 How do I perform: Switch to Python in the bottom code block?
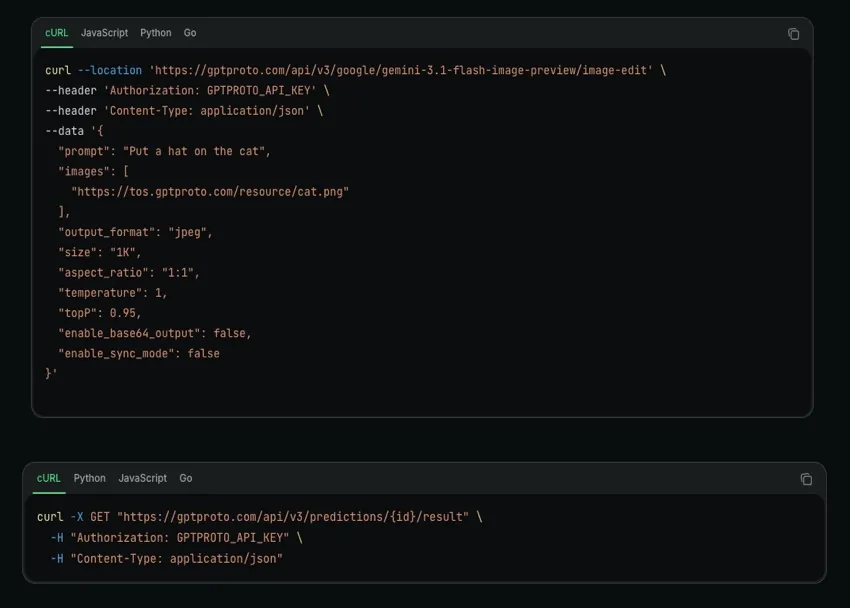89,478
